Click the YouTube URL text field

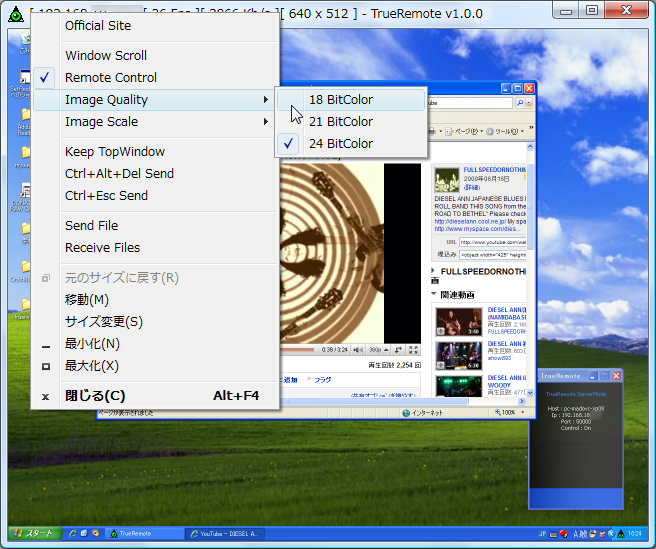[492, 242]
